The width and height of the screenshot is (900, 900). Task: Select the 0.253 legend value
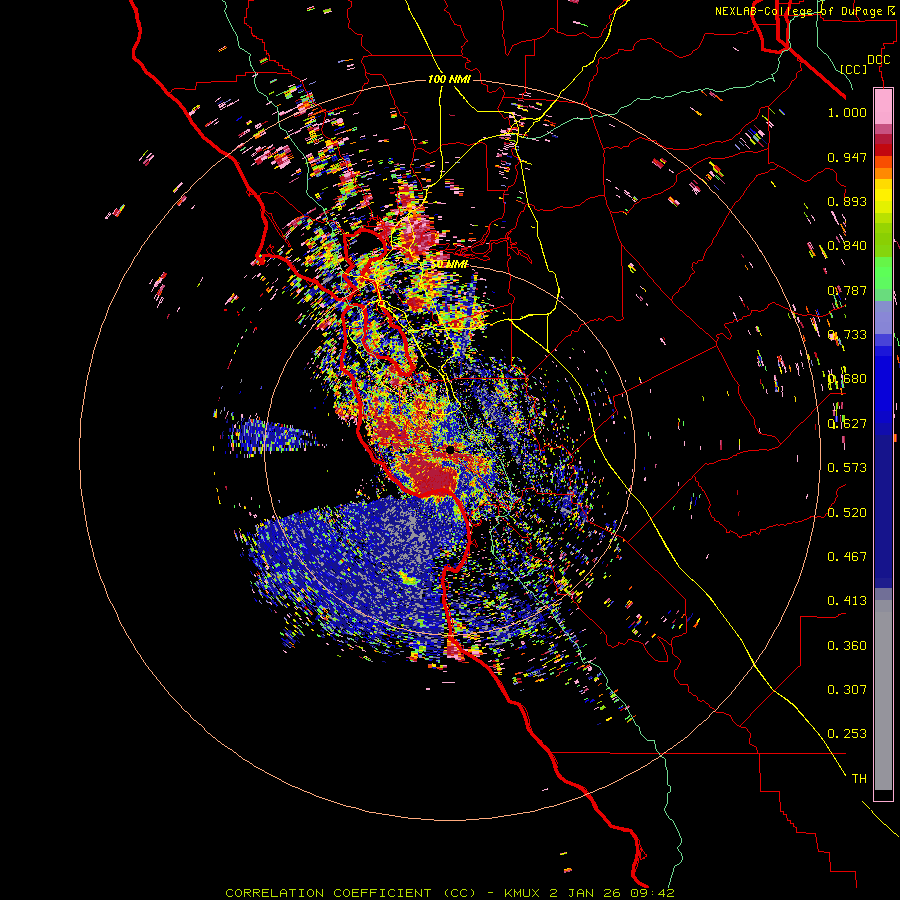847,734
